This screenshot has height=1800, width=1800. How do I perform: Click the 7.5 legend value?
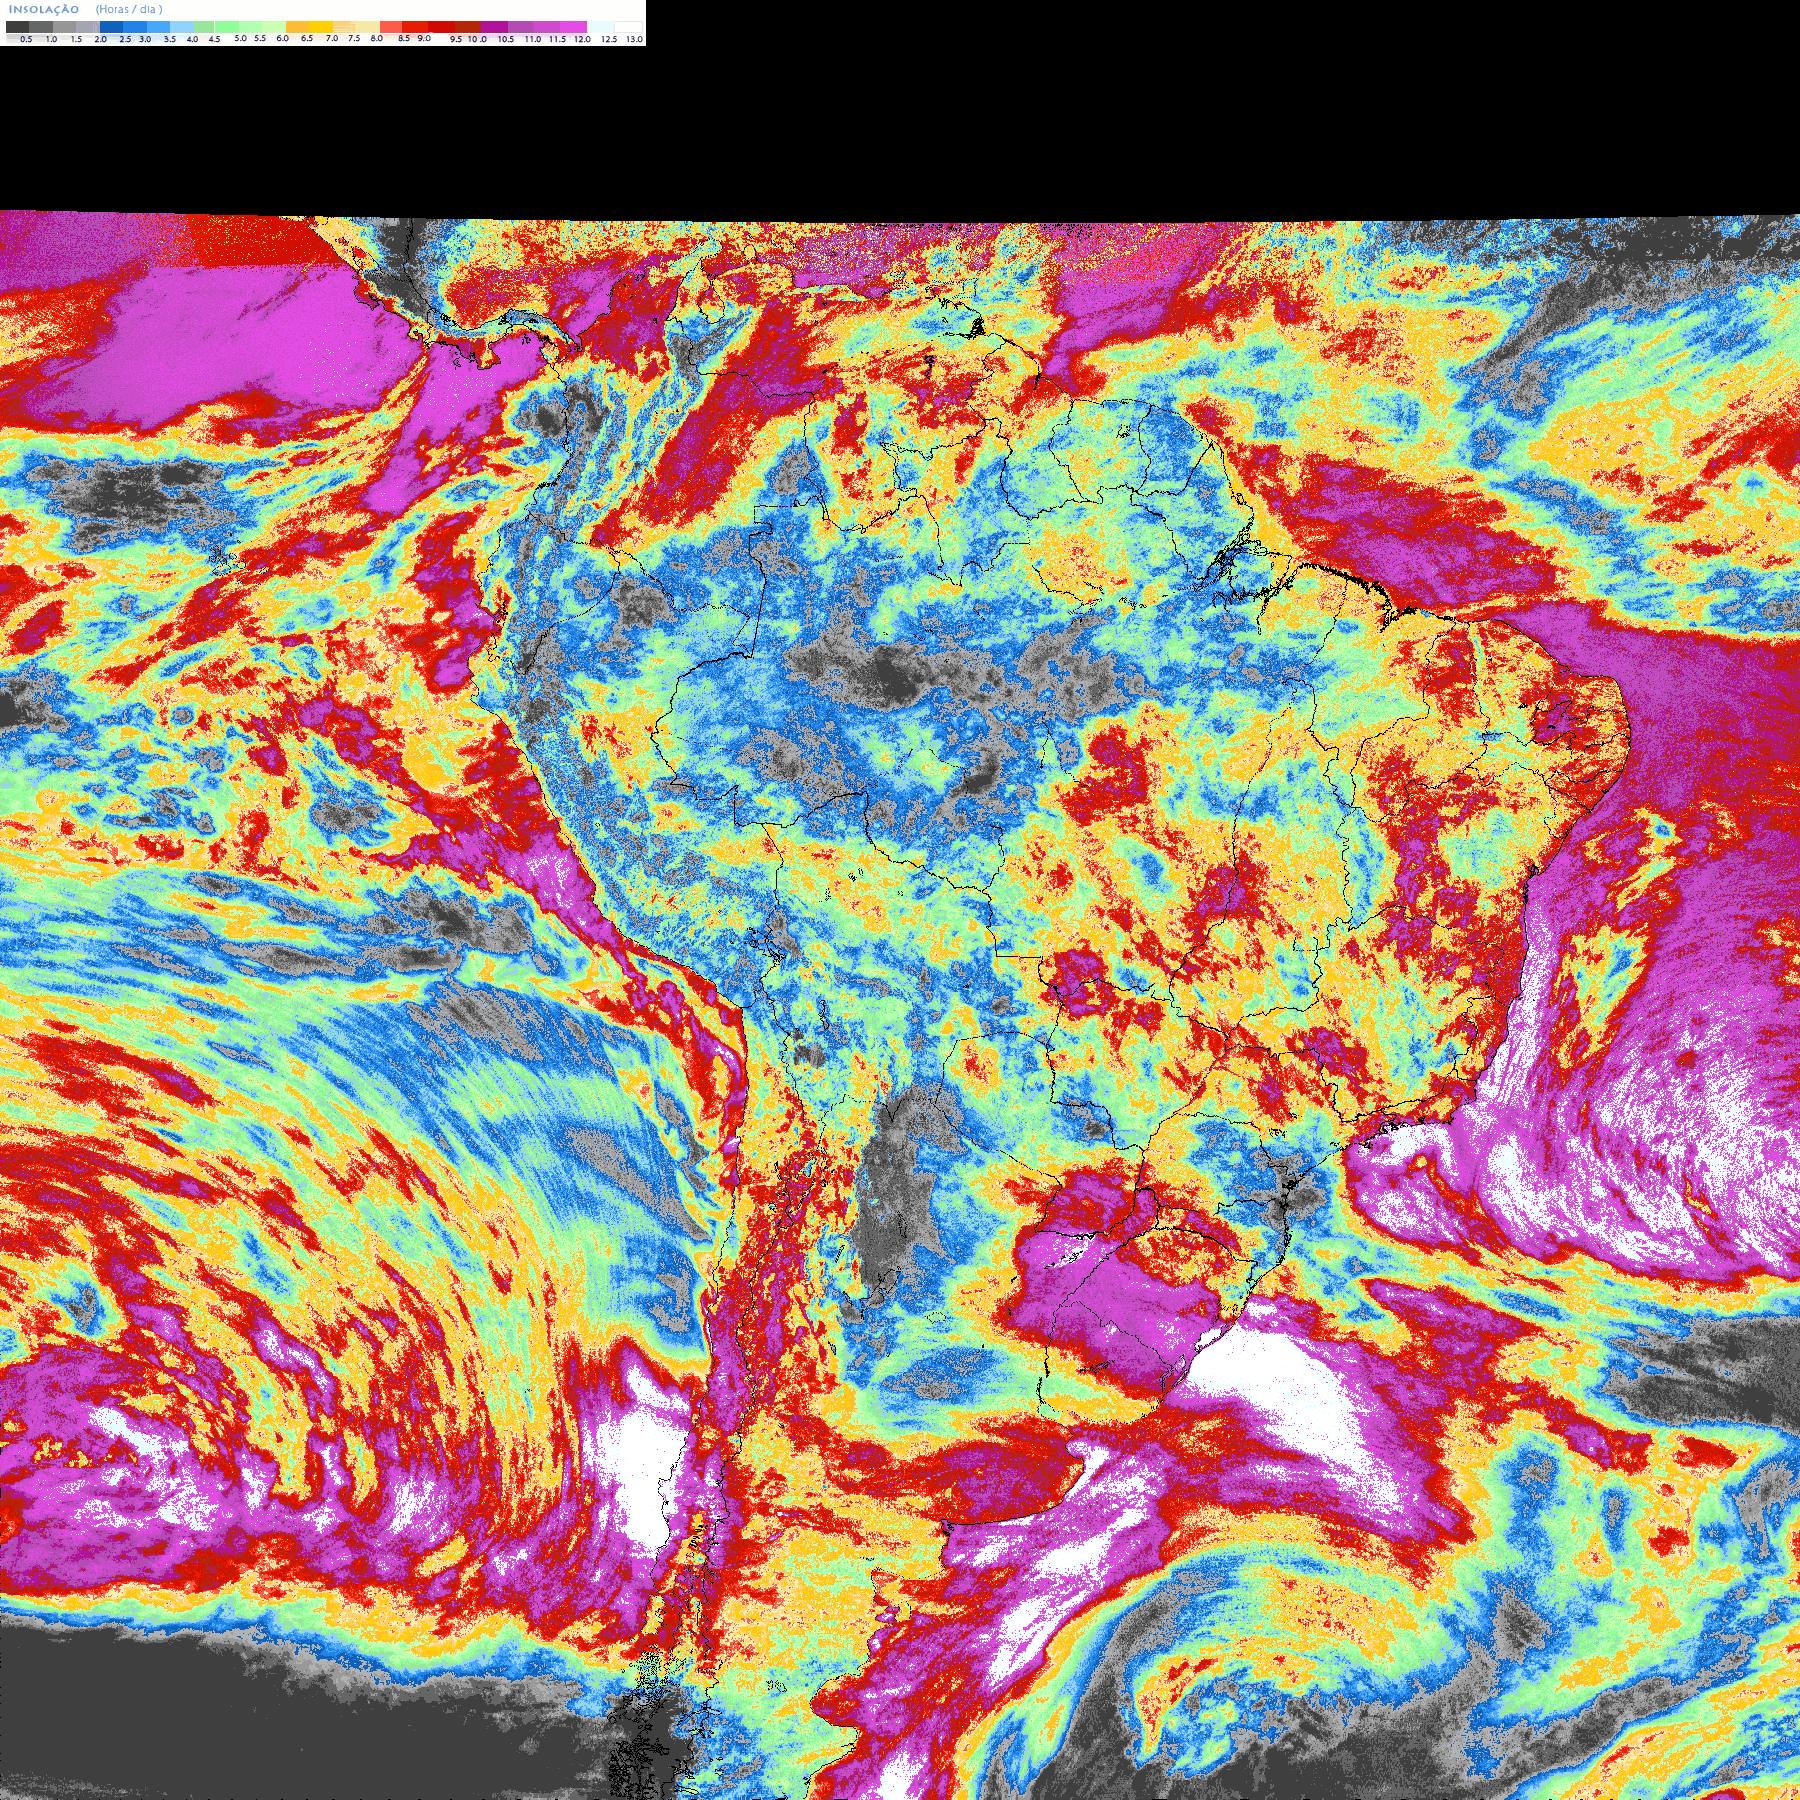(354, 38)
